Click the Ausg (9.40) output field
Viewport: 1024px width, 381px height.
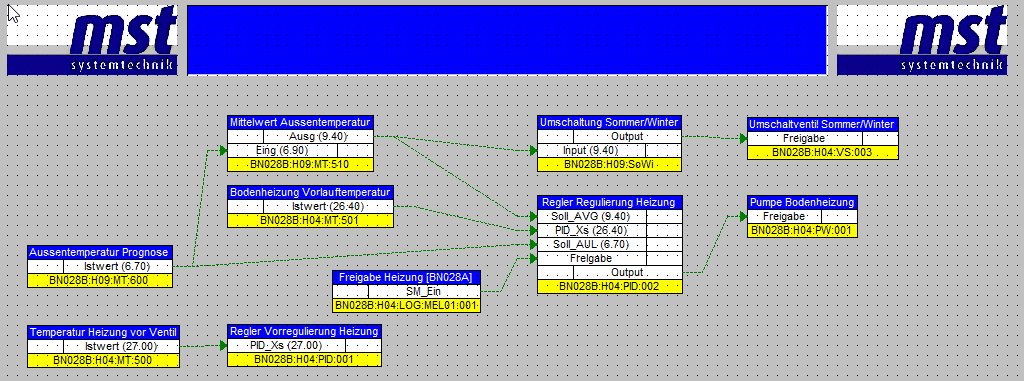319,137
